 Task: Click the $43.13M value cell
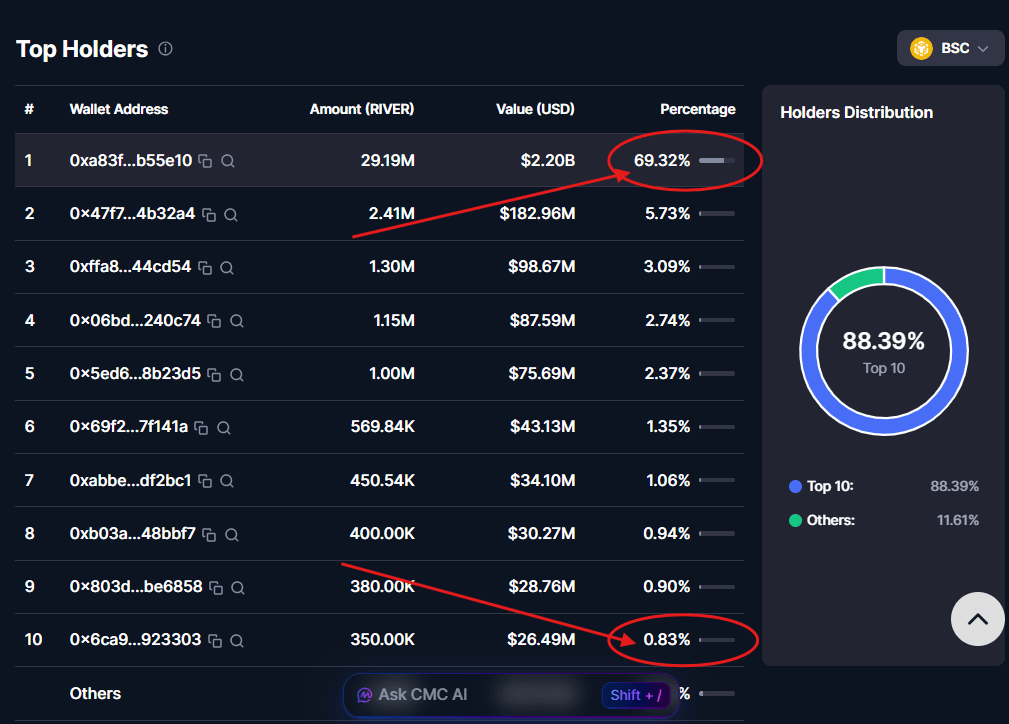click(542, 427)
